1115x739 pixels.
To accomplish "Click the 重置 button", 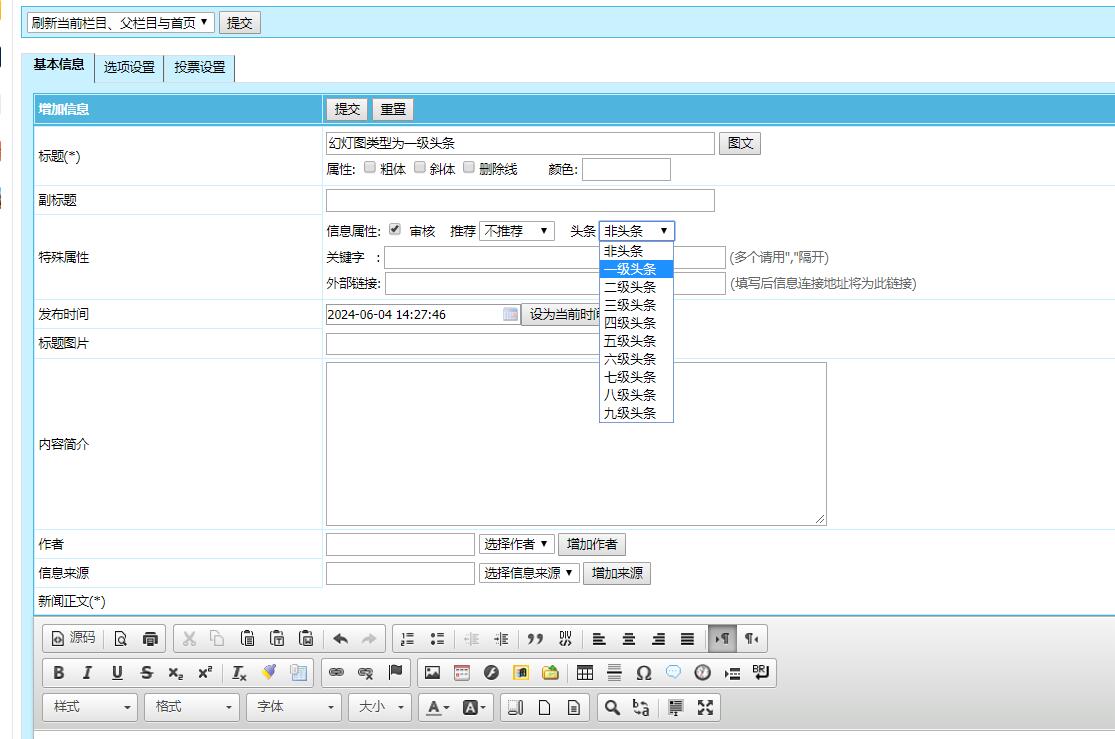I will tap(392, 109).
